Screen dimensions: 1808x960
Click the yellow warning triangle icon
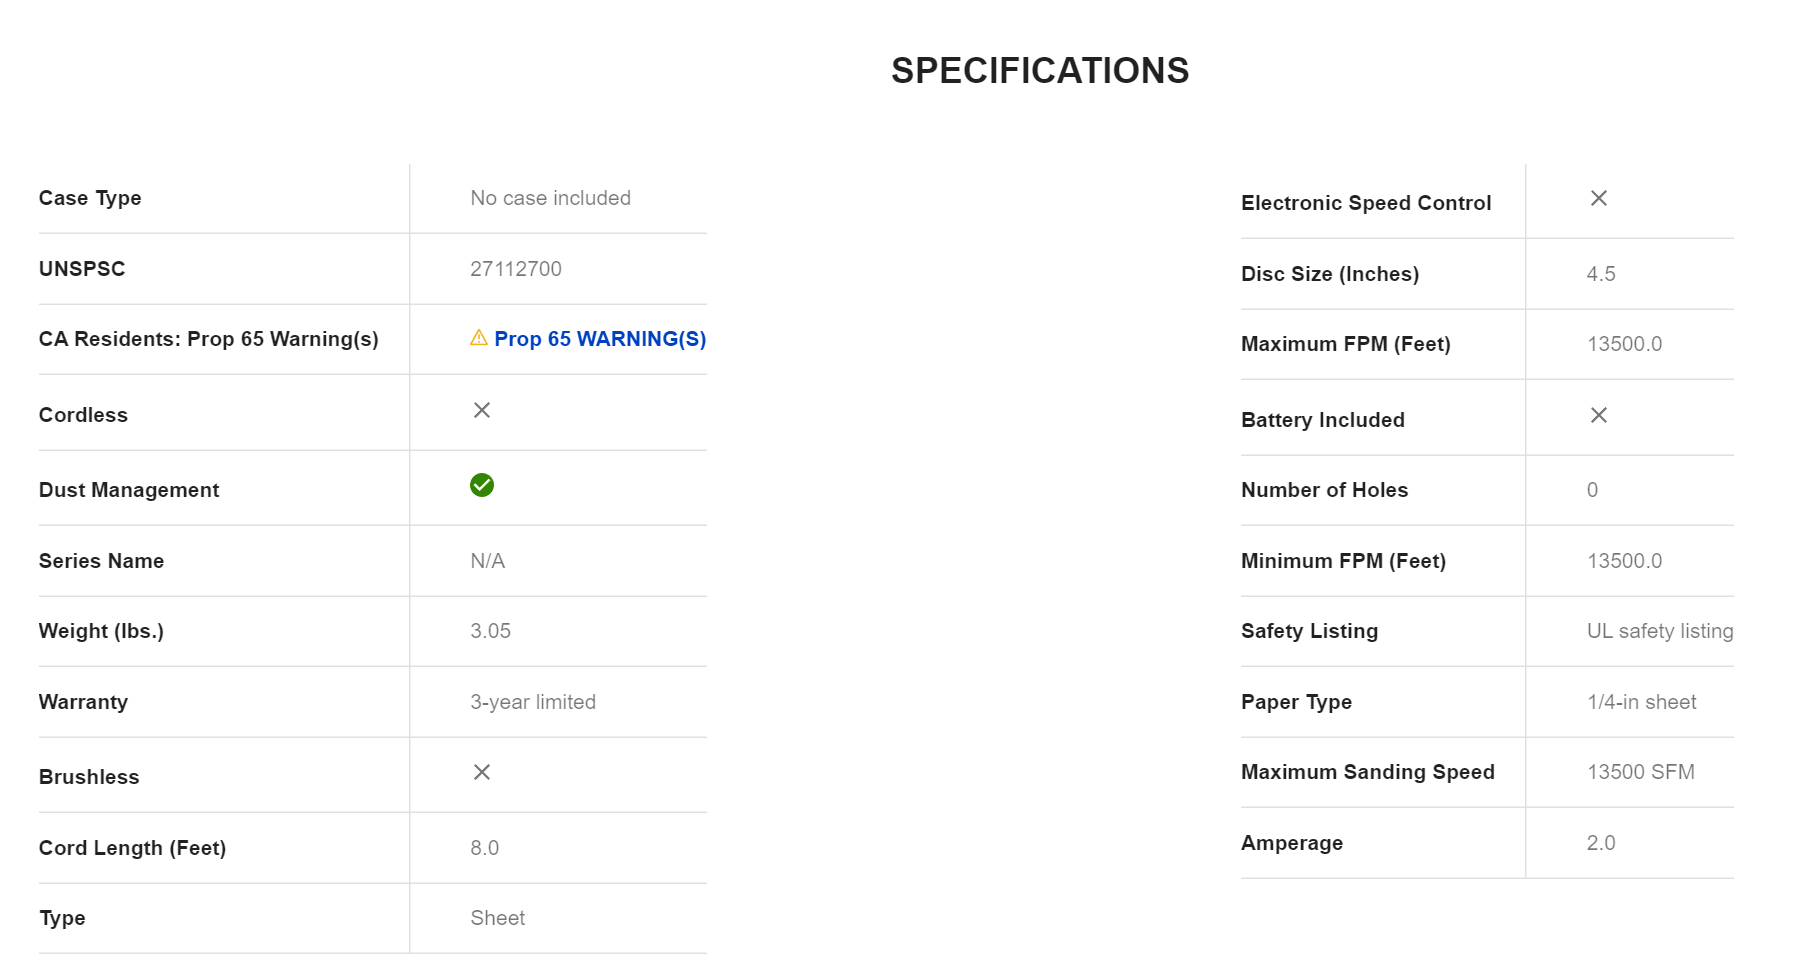point(479,338)
